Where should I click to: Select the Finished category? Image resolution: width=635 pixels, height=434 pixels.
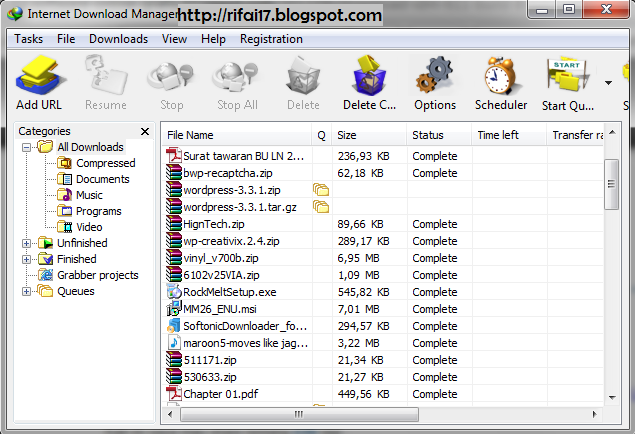pyautogui.click(x=77, y=259)
